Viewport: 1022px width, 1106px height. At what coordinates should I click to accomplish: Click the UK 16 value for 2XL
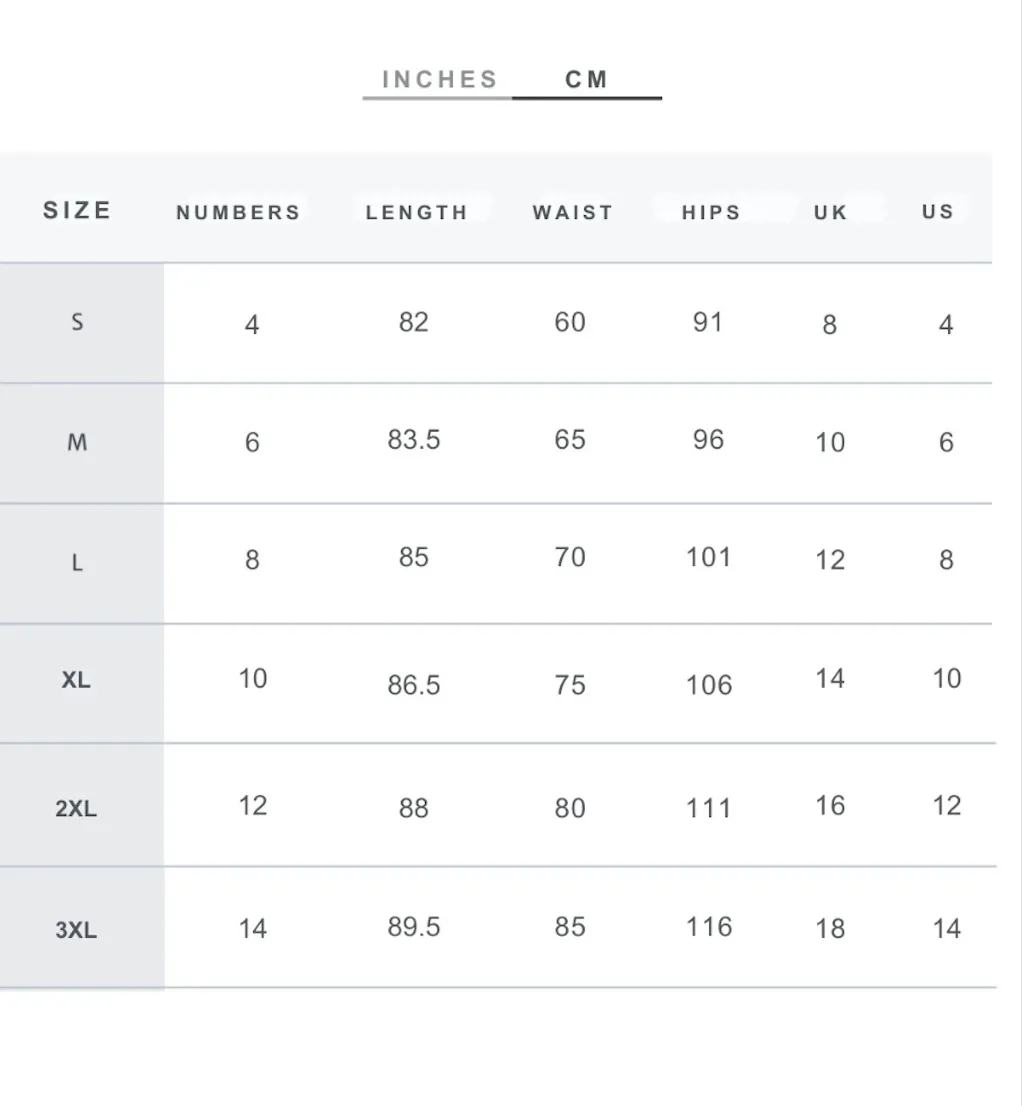830,806
